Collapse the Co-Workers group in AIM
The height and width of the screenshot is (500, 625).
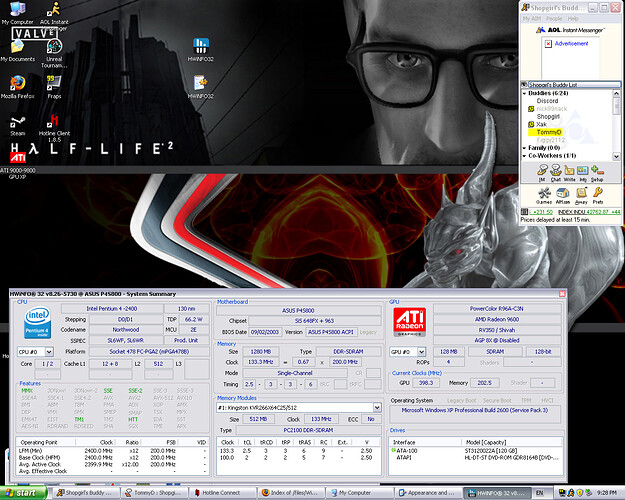point(525,156)
